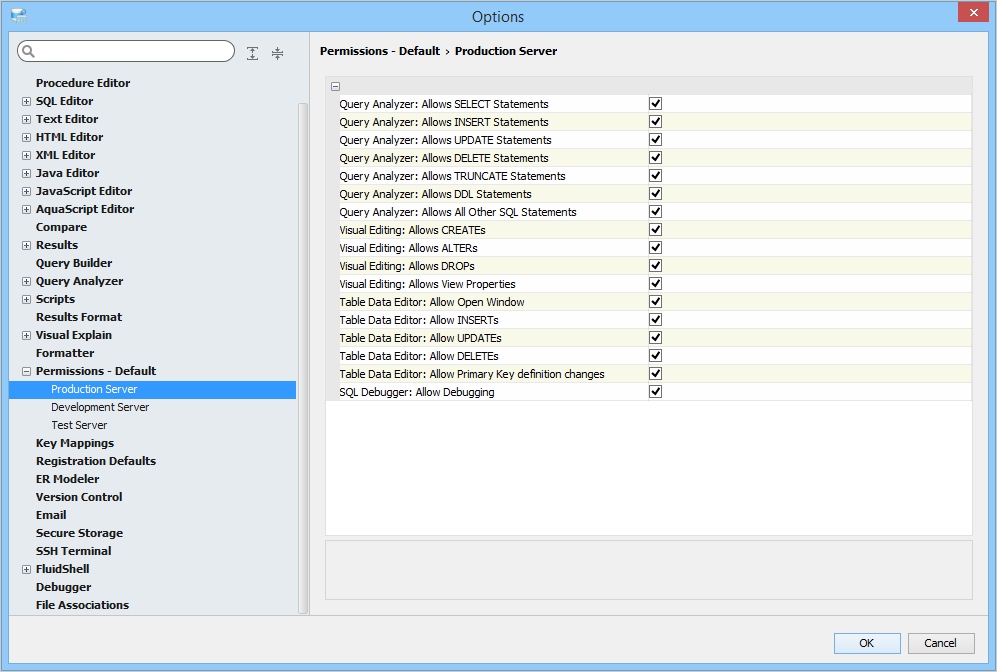The height and width of the screenshot is (672, 997).
Task: Click the Cancel button
Action: point(940,643)
